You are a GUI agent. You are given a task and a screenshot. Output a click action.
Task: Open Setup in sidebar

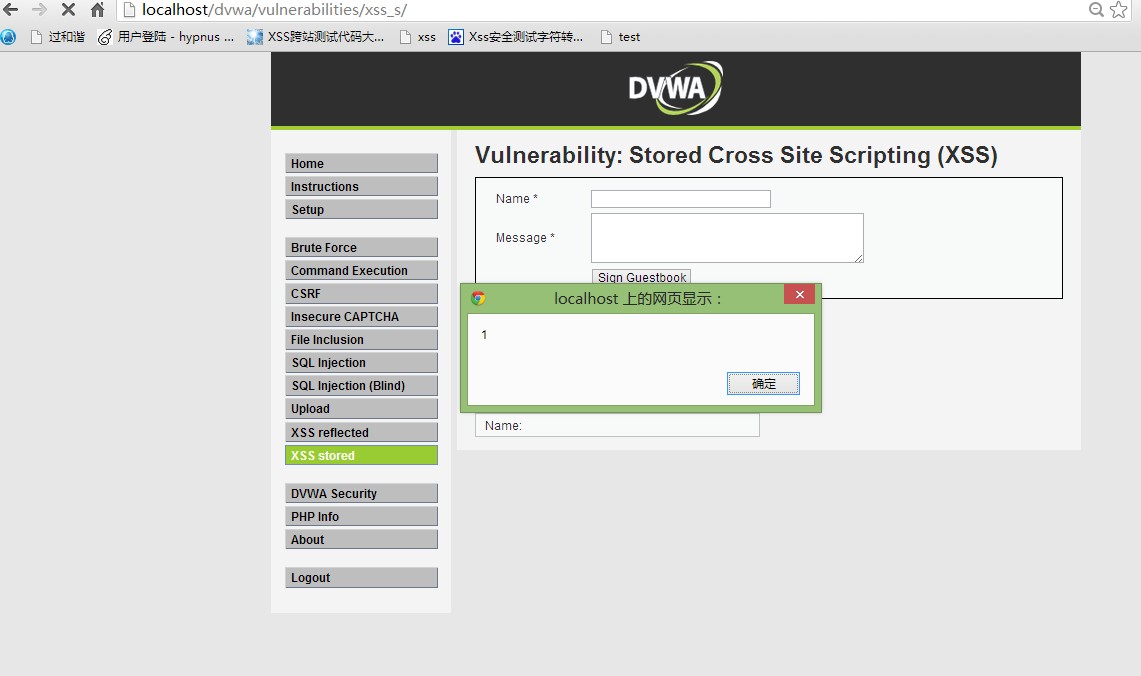pos(361,210)
